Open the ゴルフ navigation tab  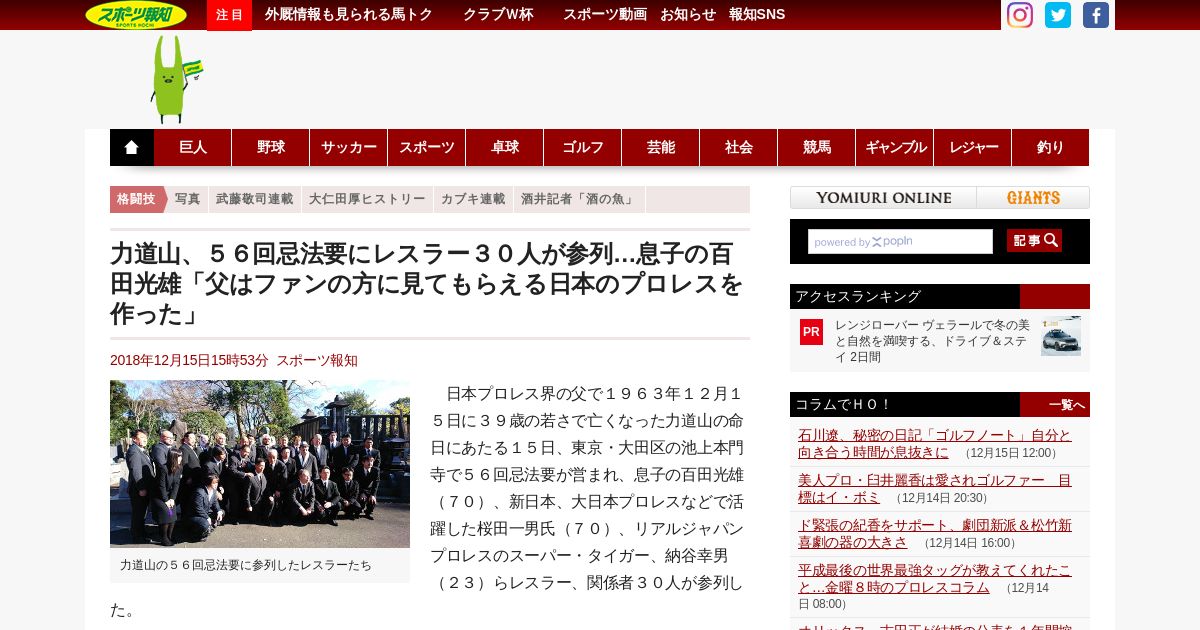coord(583,147)
